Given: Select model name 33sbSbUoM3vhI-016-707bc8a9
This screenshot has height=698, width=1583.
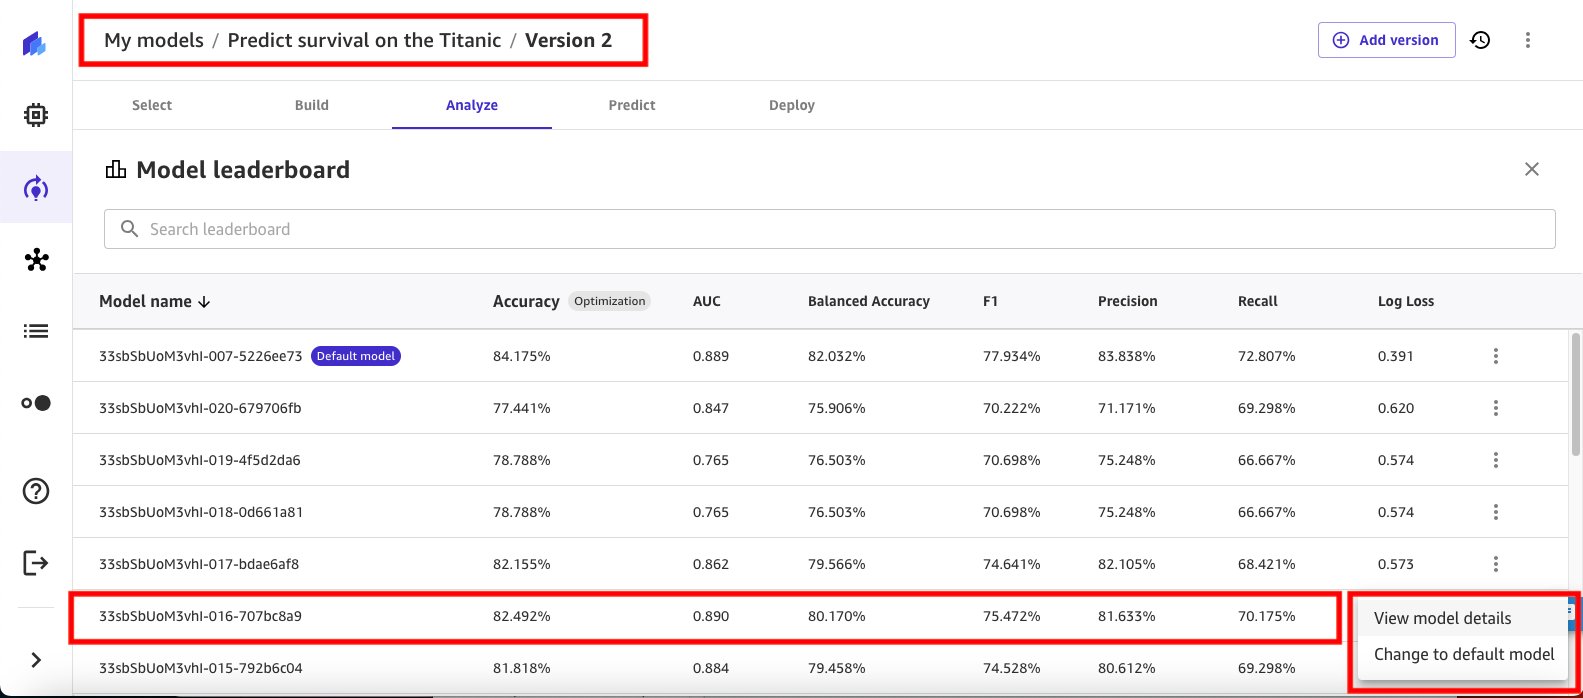Looking at the screenshot, I should (200, 616).
